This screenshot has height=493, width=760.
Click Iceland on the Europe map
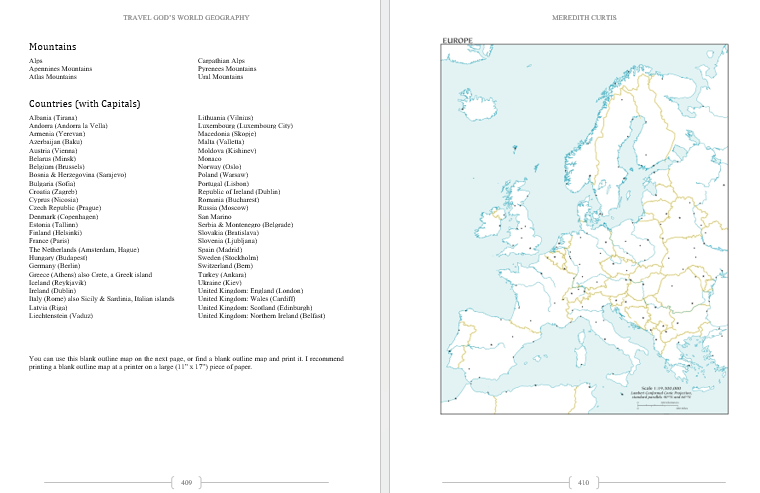[x=478, y=104]
